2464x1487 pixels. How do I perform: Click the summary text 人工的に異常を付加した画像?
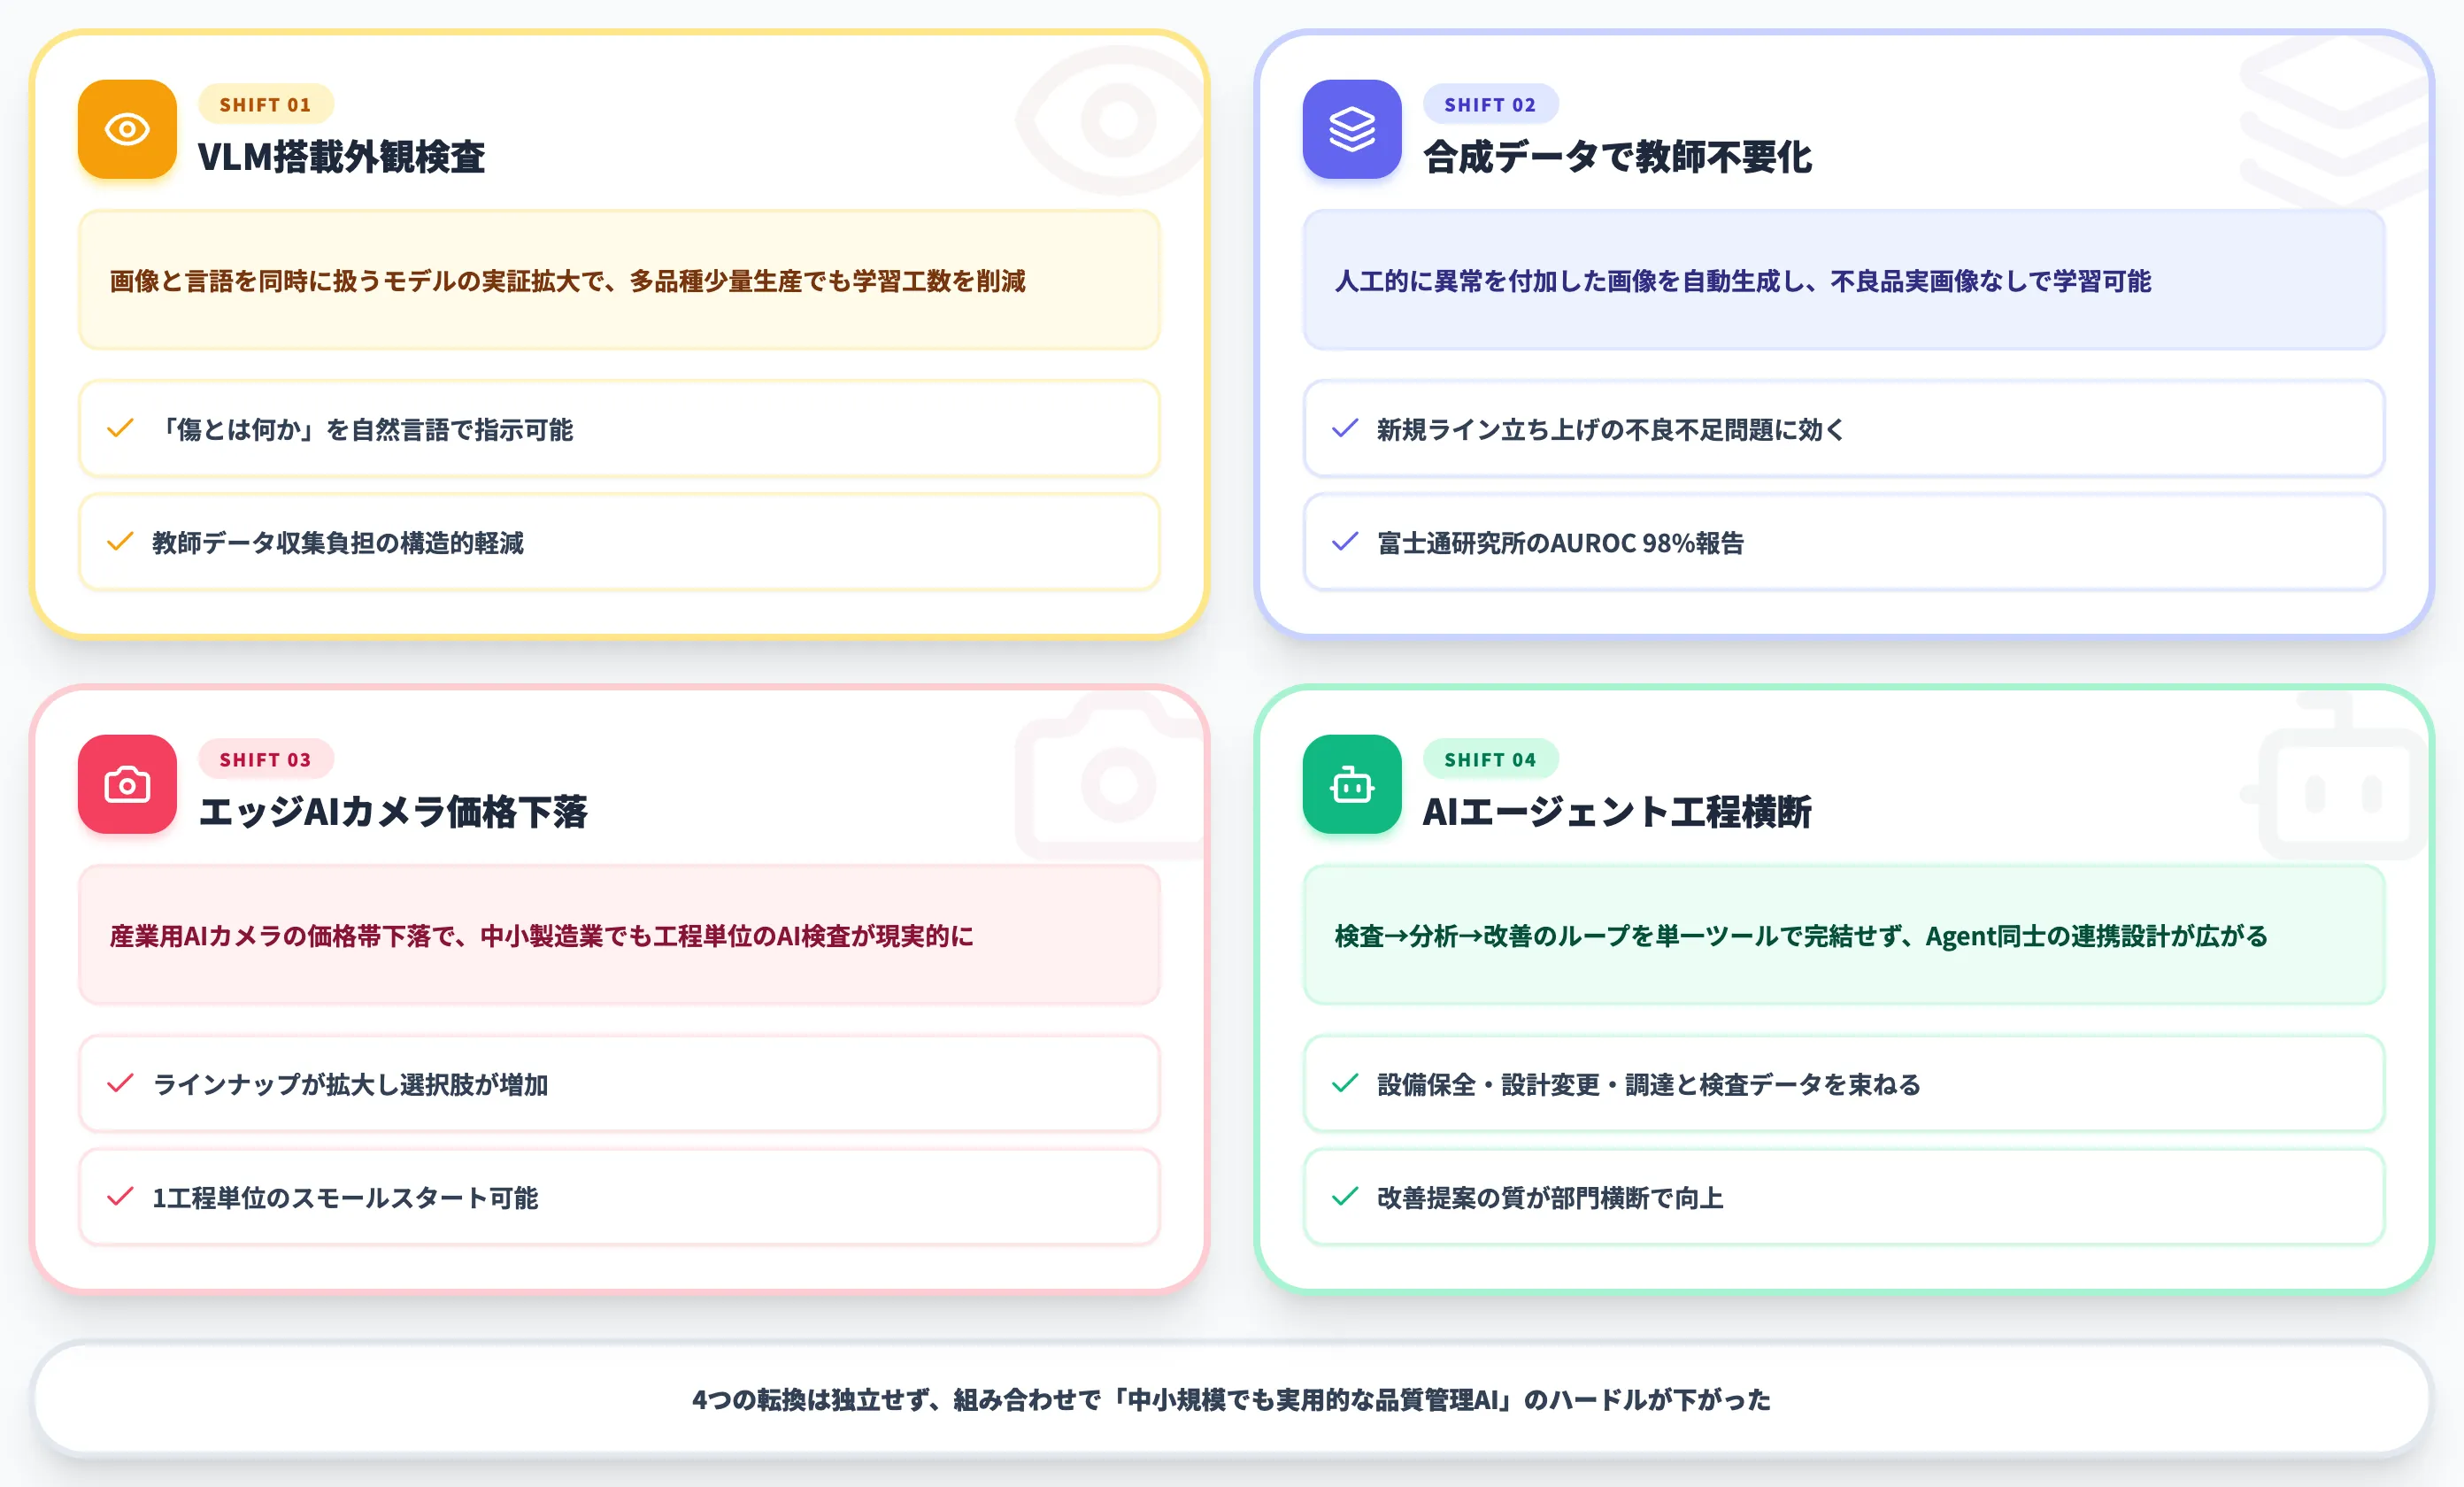[1742, 281]
